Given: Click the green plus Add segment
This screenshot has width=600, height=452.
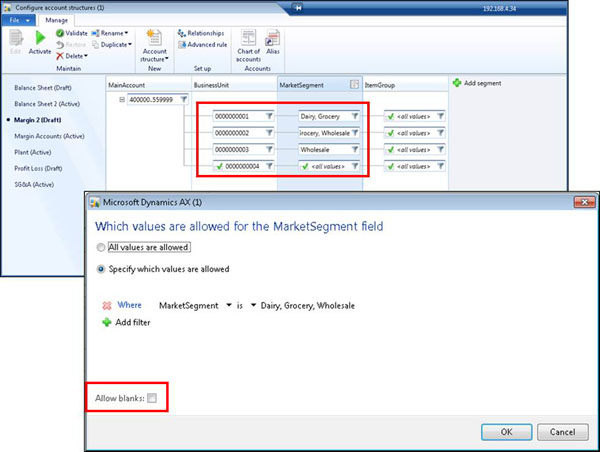Looking at the screenshot, I should point(457,81).
